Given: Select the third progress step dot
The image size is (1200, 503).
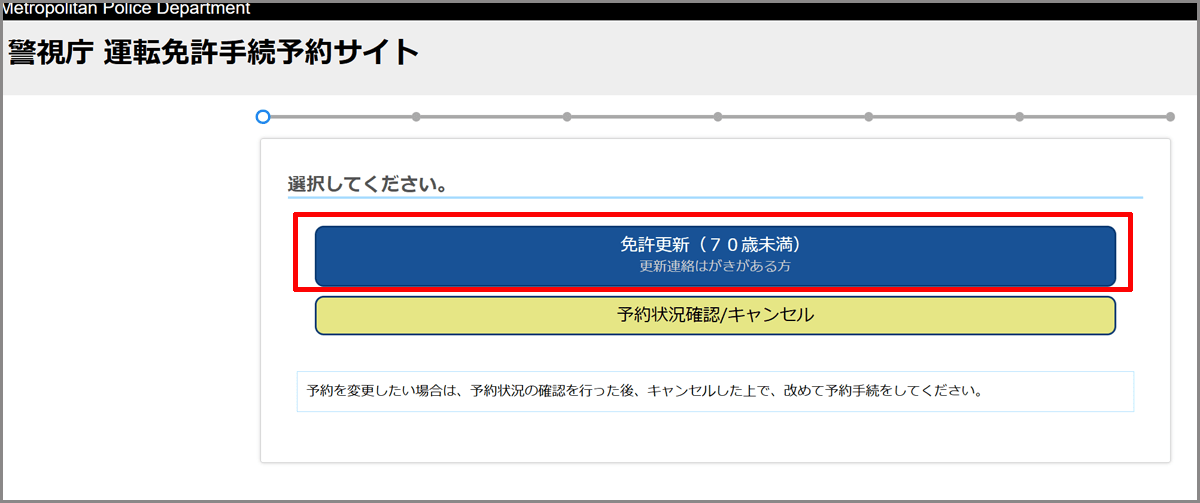Looking at the screenshot, I should pyautogui.click(x=567, y=117).
